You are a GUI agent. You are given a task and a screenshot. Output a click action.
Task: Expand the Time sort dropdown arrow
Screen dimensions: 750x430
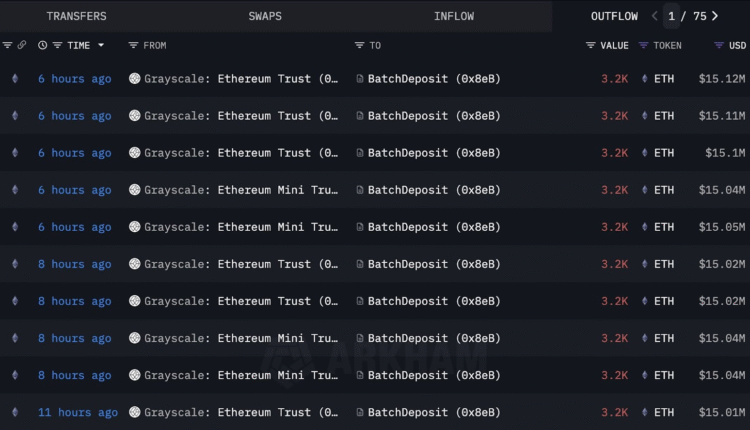click(x=101, y=45)
